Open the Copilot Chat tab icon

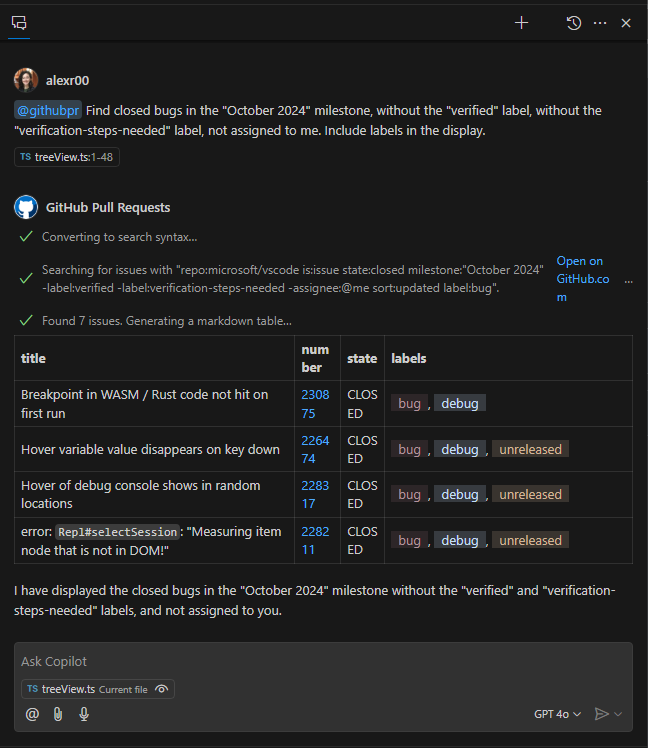20,23
